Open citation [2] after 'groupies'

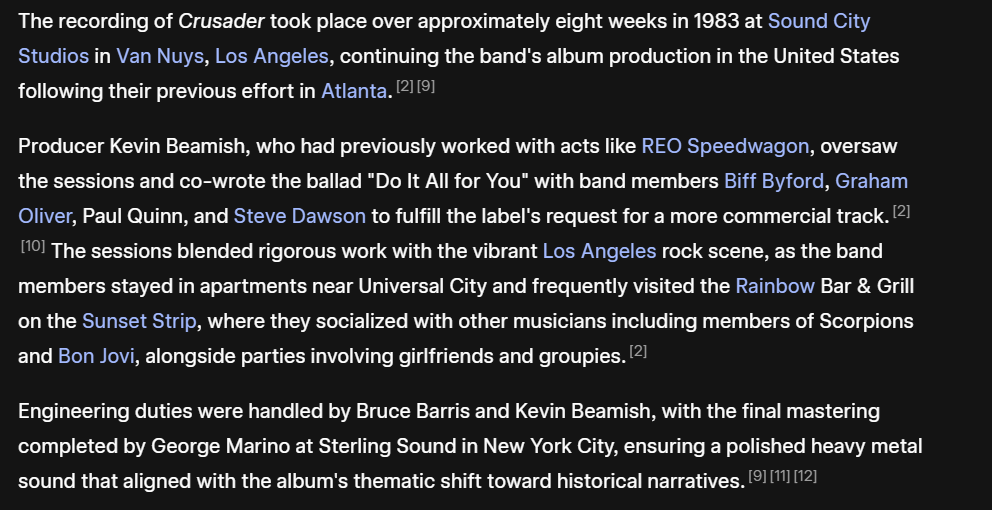pos(638,352)
